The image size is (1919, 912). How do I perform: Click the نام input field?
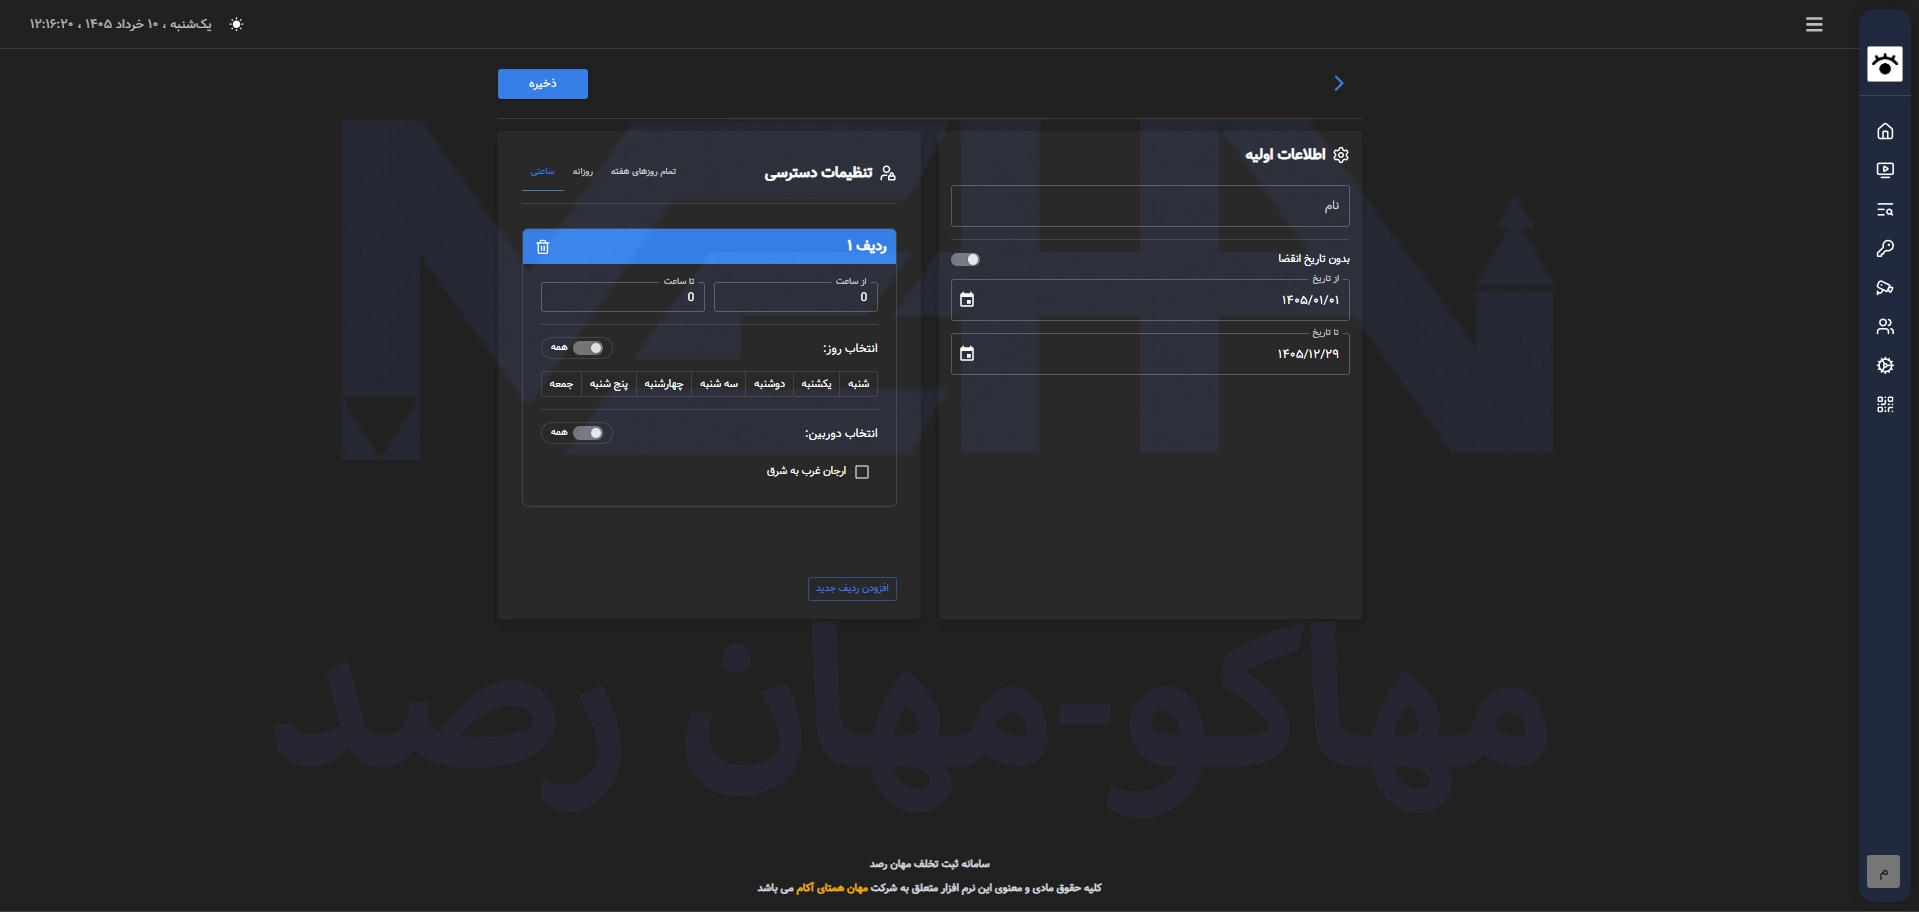[x=1150, y=206]
